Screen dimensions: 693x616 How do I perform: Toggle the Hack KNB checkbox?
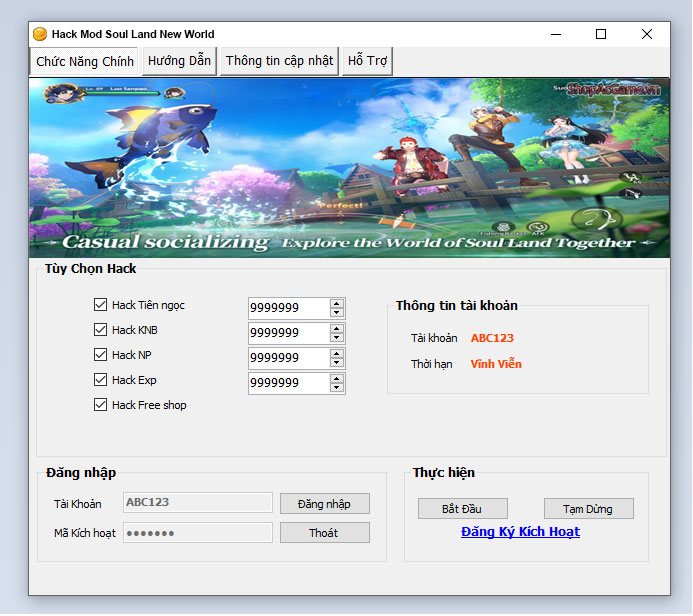(x=100, y=330)
